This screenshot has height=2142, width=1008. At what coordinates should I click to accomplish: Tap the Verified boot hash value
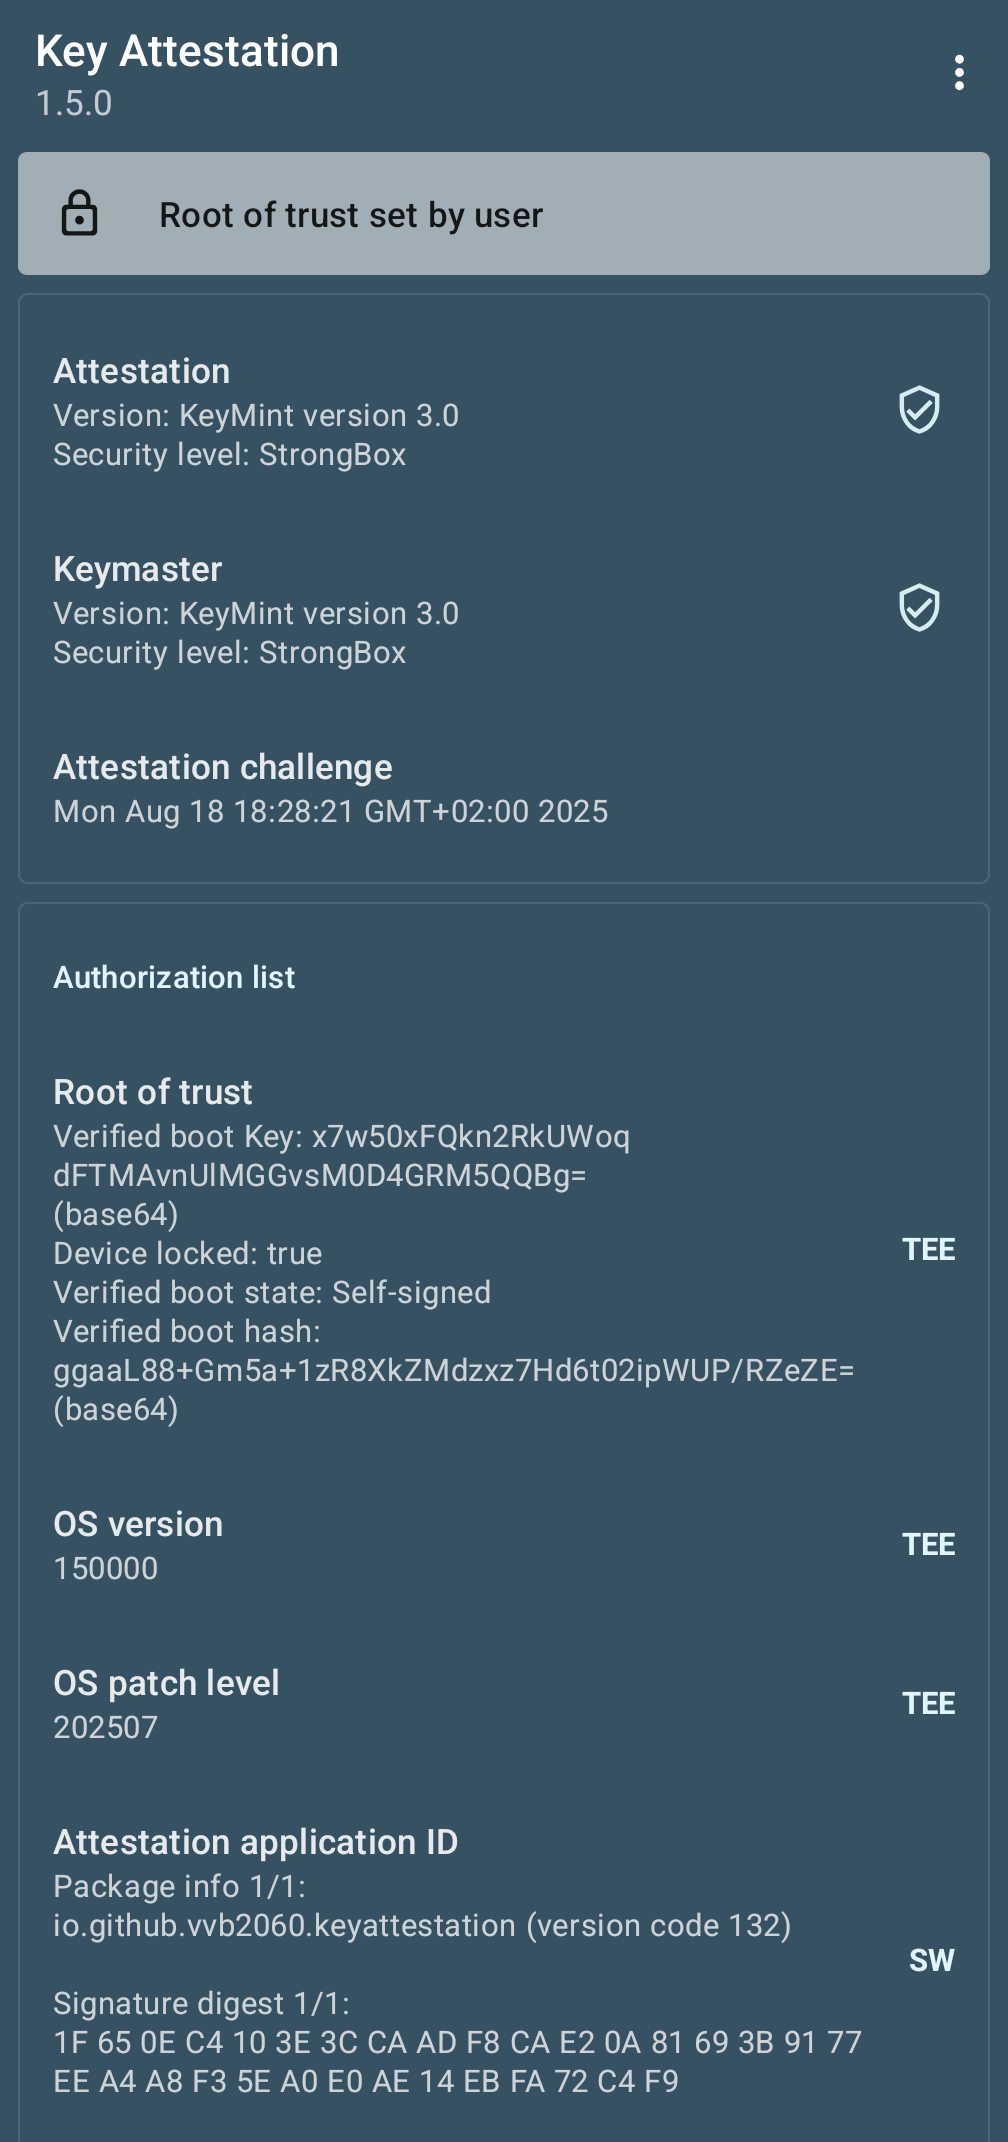453,1370
